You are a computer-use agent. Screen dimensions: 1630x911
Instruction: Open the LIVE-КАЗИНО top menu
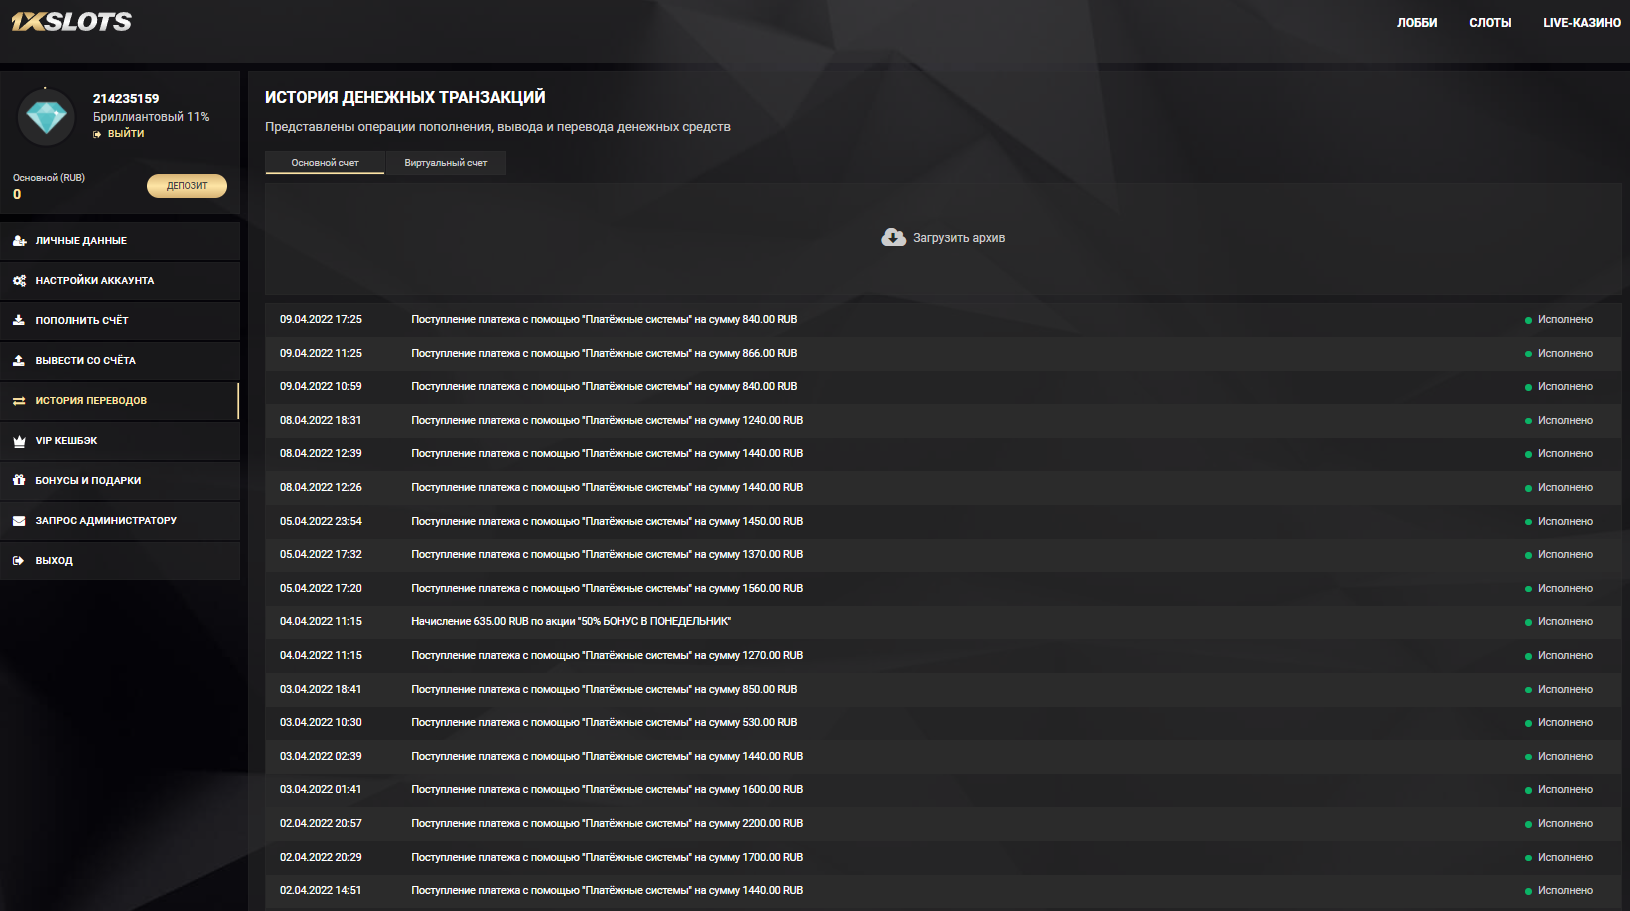(1581, 23)
